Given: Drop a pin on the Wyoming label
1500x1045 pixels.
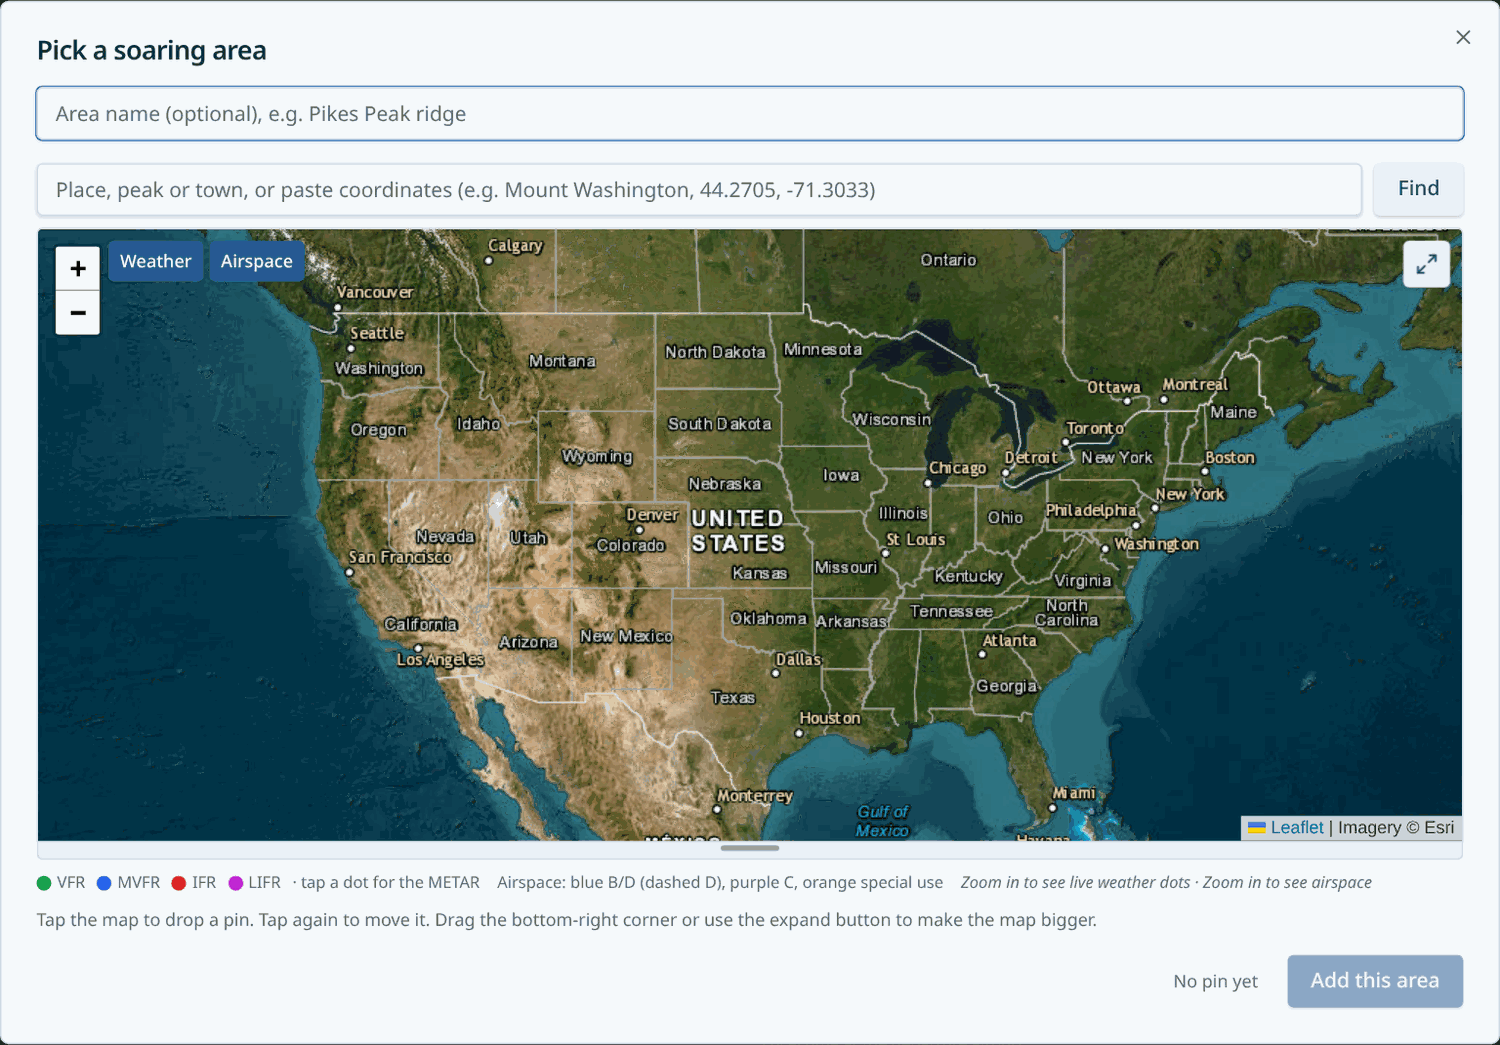Looking at the screenshot, I should coord(597,457).
